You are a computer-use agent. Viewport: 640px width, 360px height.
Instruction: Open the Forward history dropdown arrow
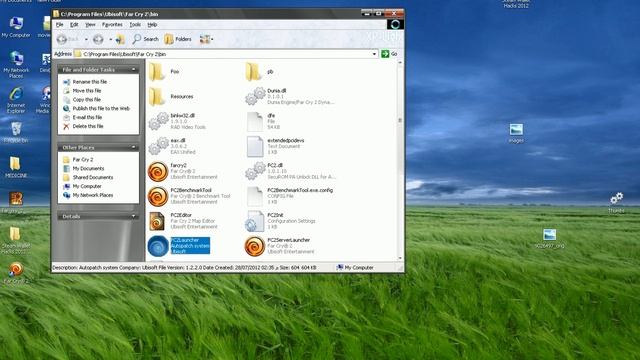[x=110, y=40]
